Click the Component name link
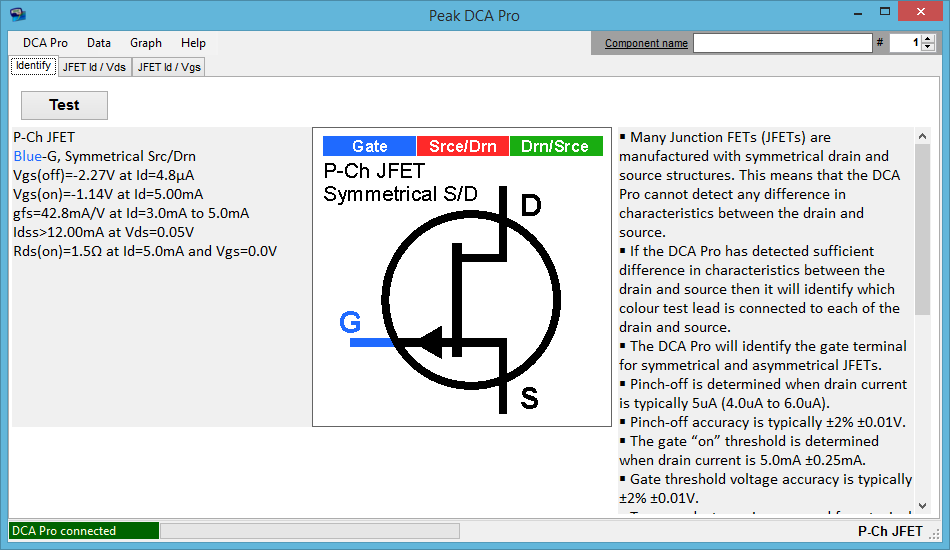Screen dimensions: 950x550 pos(646,43)
